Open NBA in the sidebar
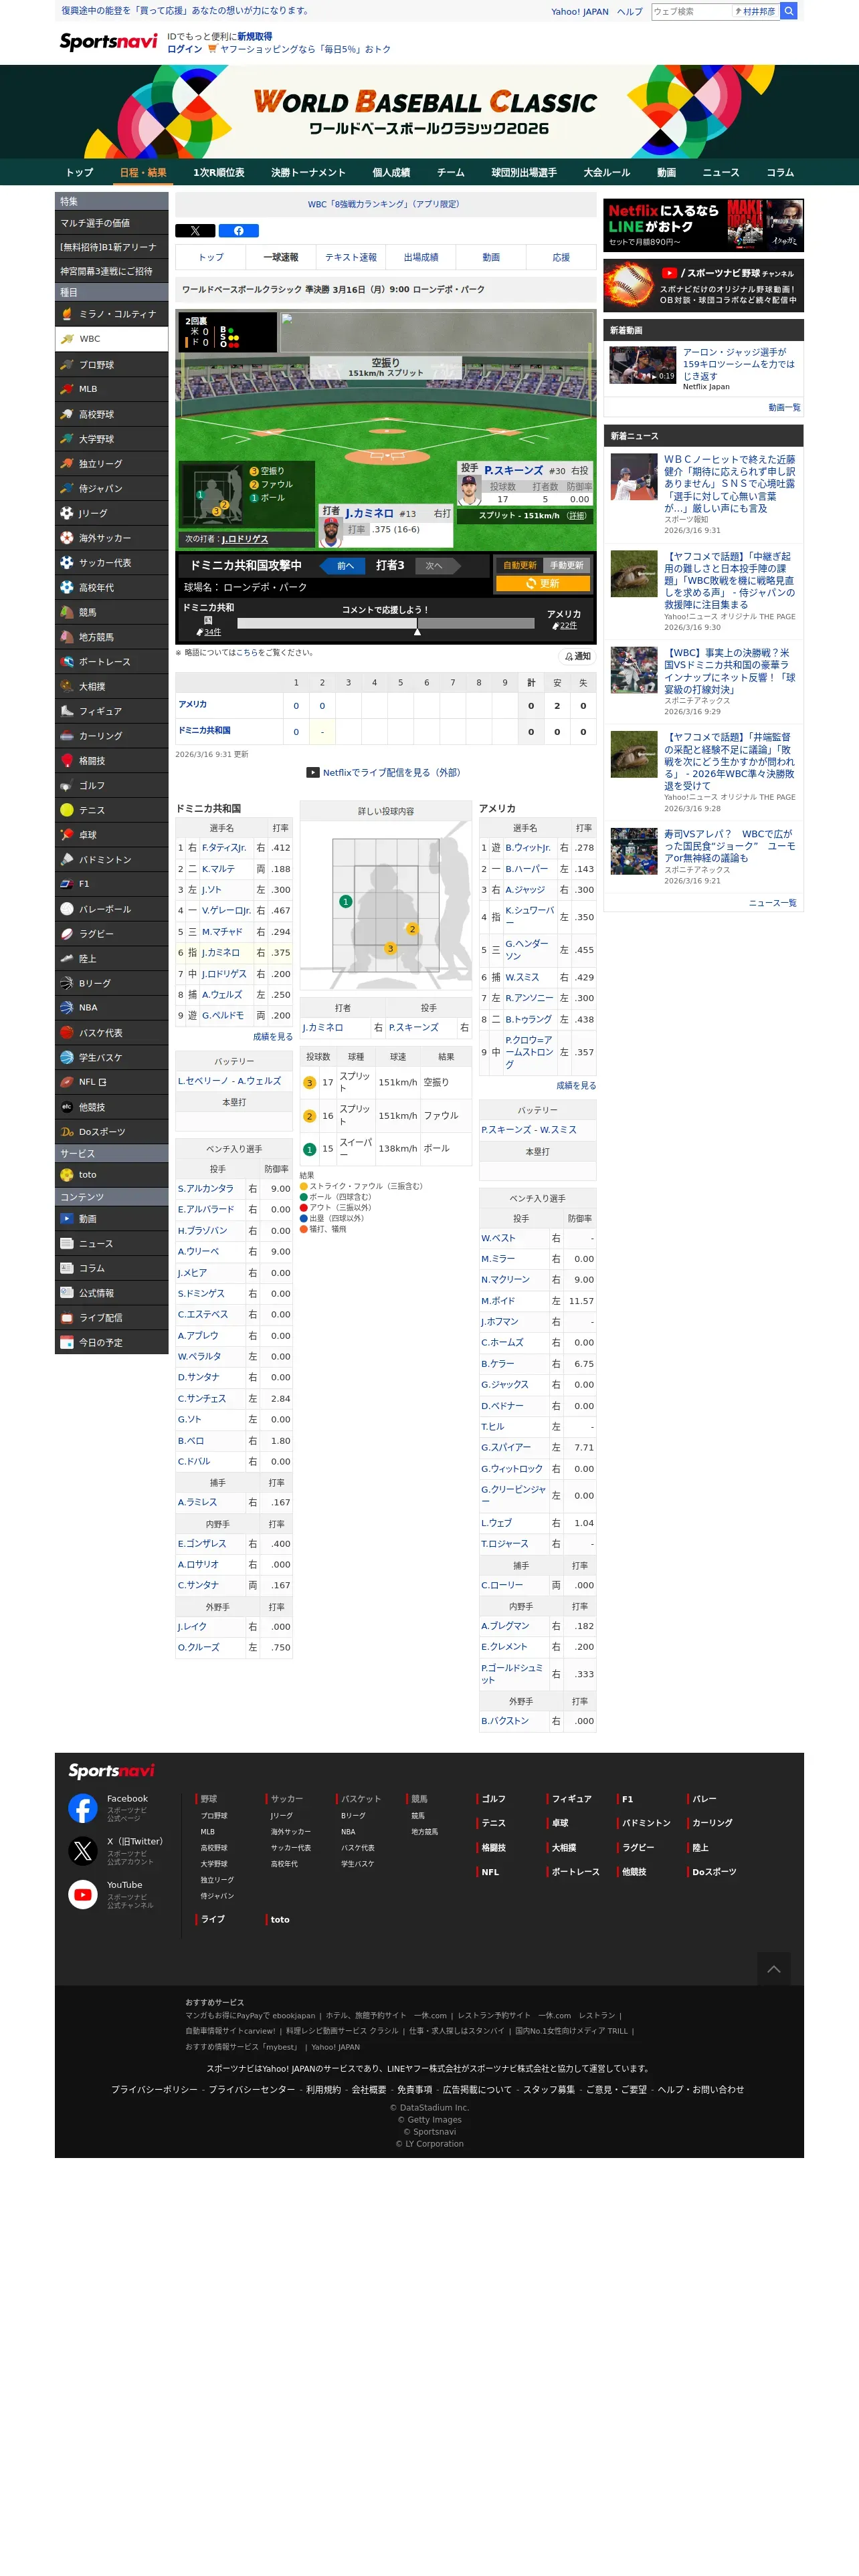 tap(111, 1008)
